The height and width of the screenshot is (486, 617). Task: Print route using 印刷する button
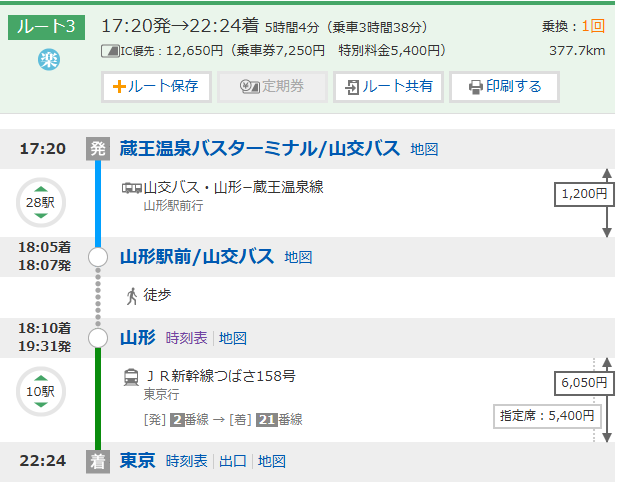[504, 86]
